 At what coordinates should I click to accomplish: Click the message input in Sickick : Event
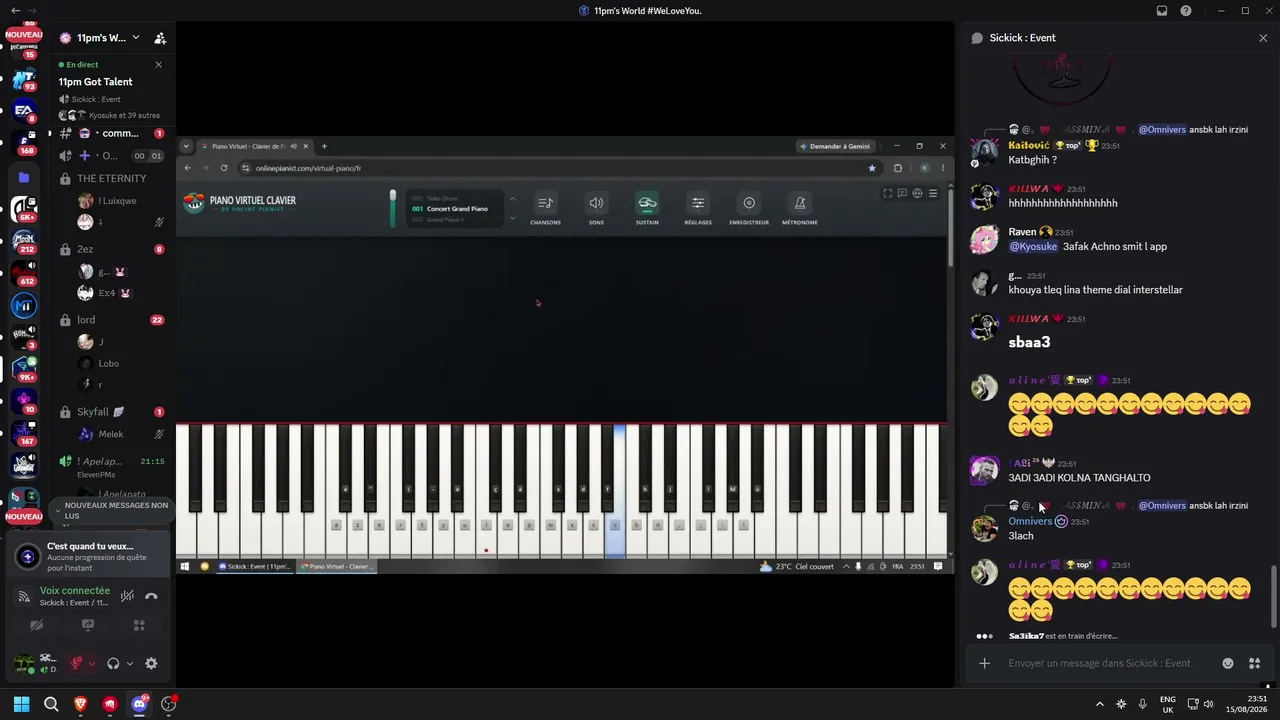coord(1110,663)
